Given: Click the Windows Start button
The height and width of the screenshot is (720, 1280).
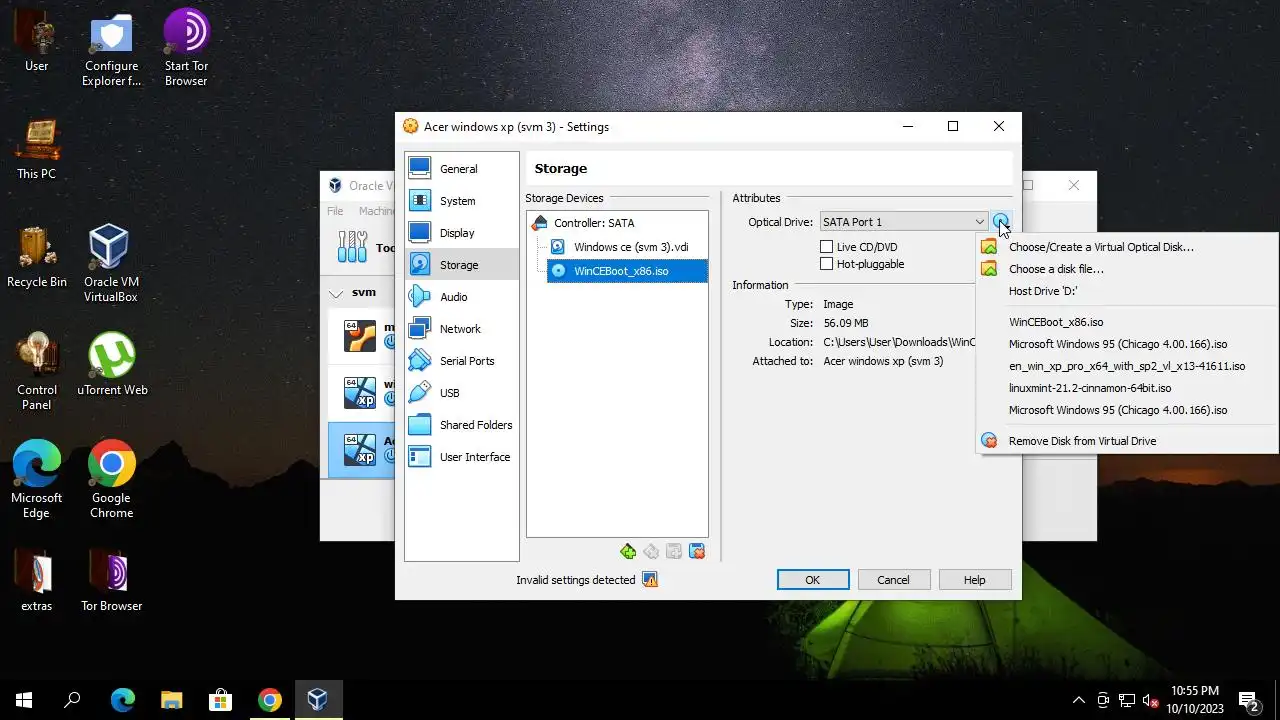Looking at the screenshot, I should pyautogui.click(x=24, y=700).
